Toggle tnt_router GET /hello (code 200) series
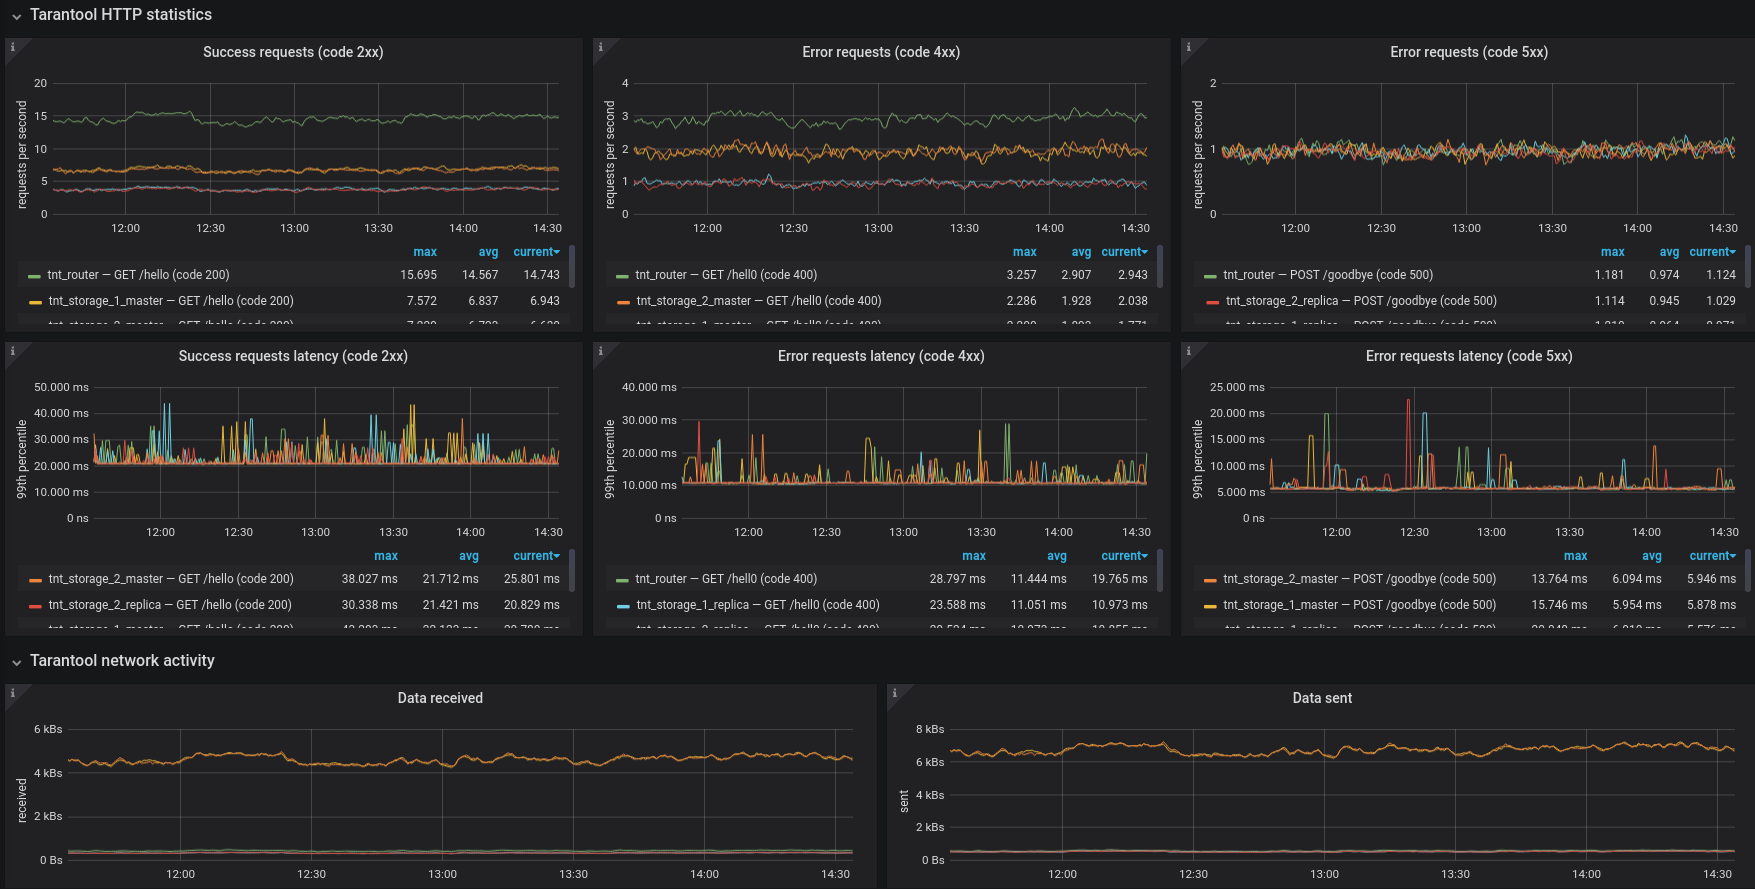This screenshot has height=889, width=1755. tap(138, 275)
